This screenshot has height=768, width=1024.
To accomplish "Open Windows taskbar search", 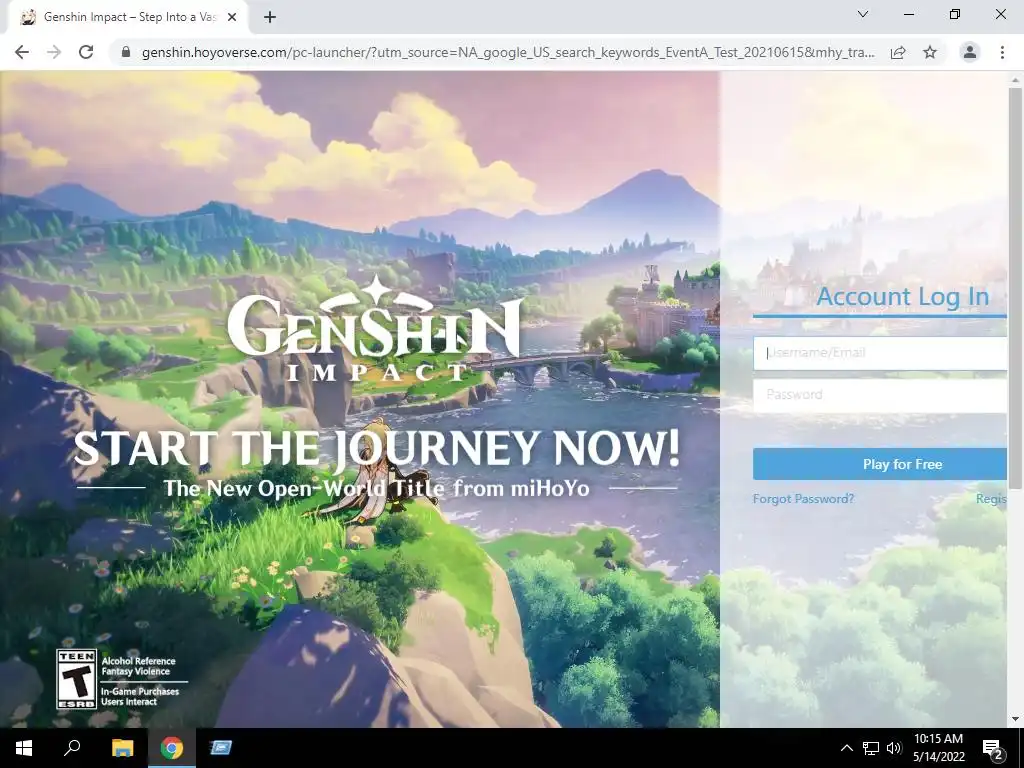I will tap(72, 748).
